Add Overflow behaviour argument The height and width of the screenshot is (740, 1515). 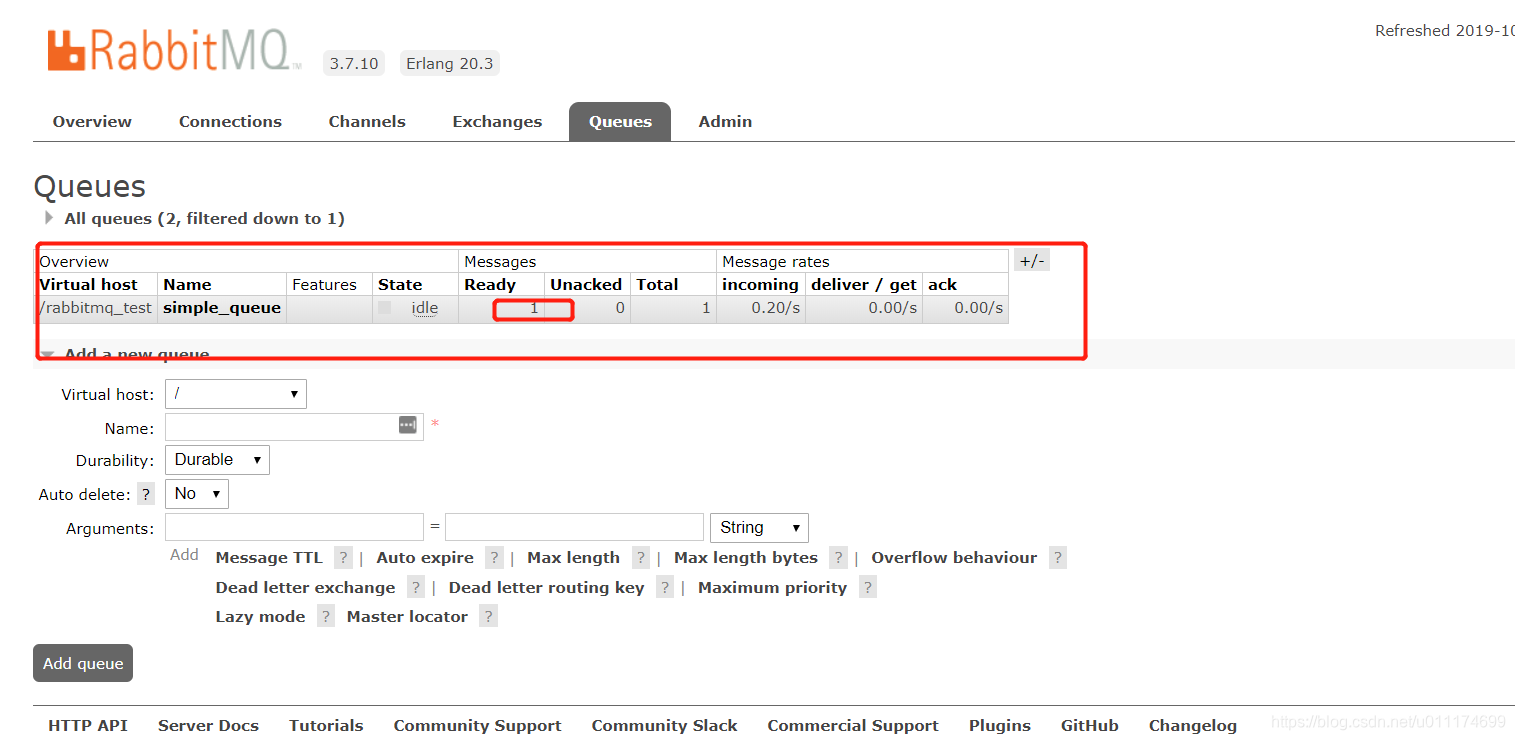click(x=954, y=558)
